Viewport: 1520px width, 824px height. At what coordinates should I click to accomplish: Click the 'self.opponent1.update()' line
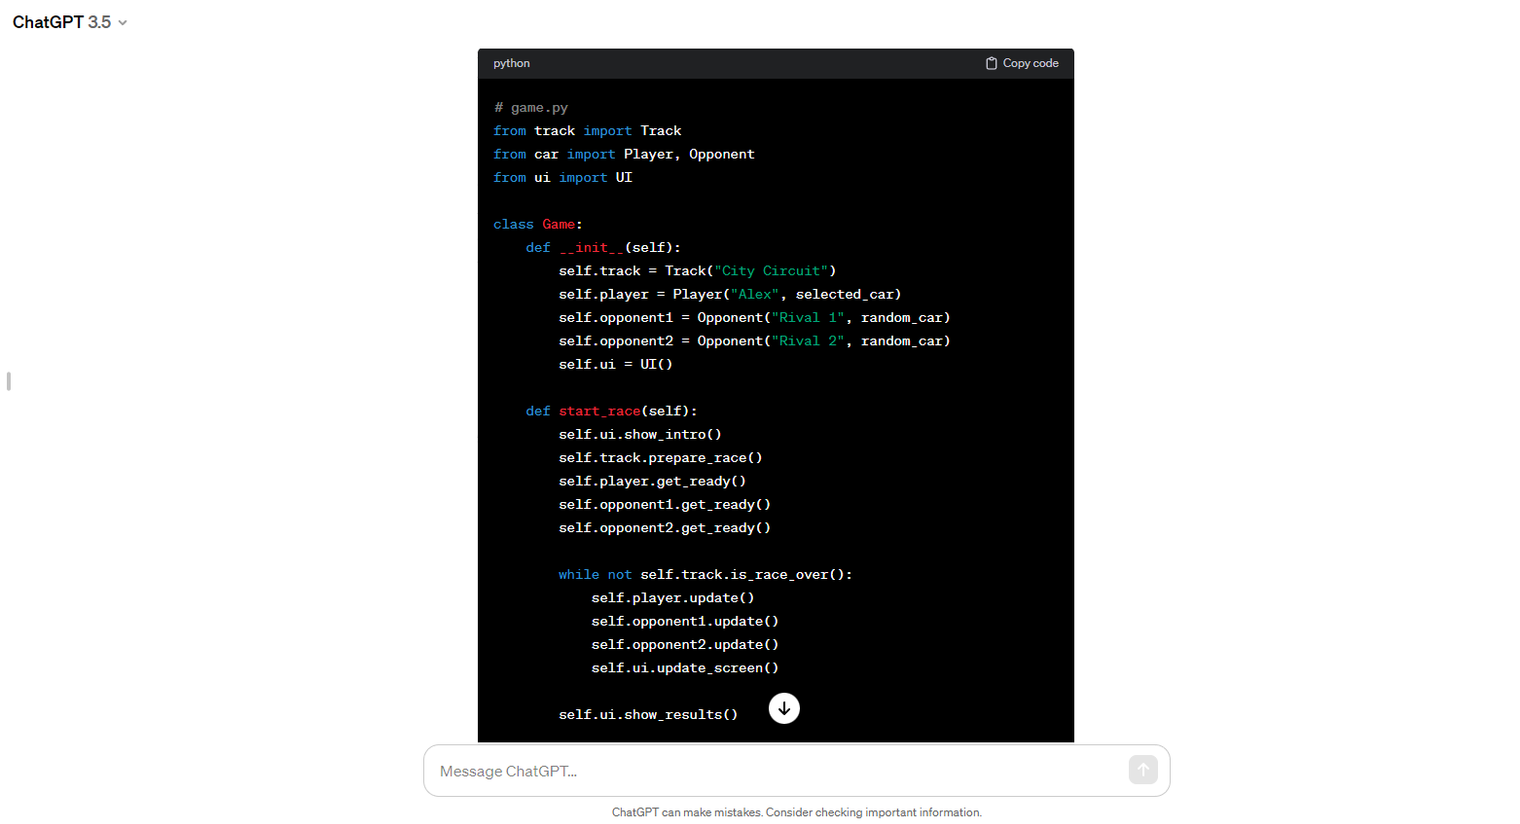(685, 621)
